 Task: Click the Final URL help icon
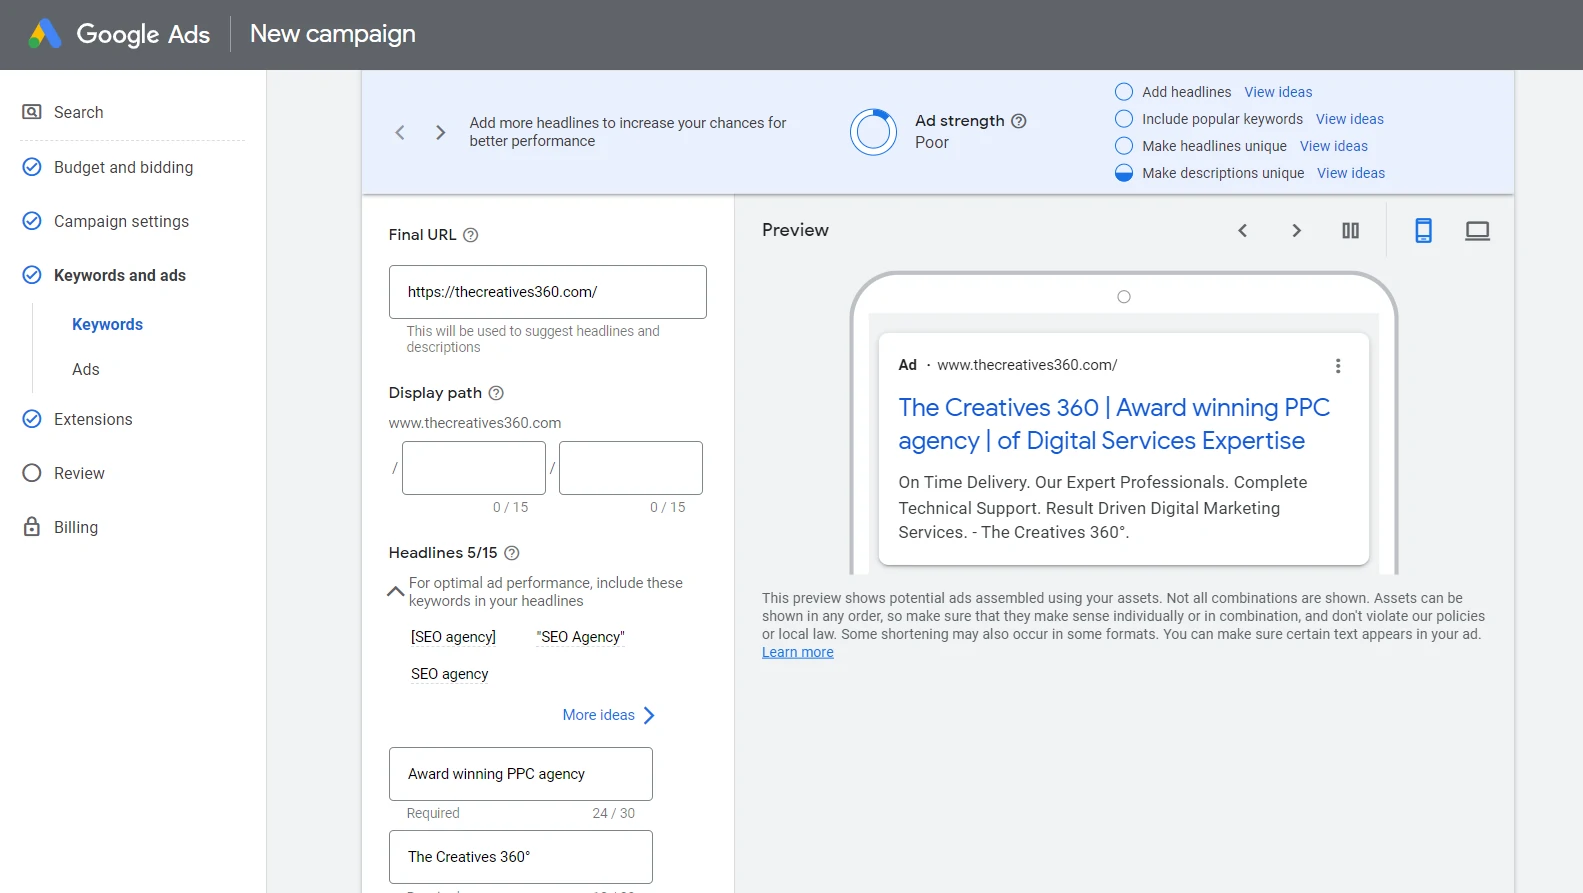pos(471,235)
